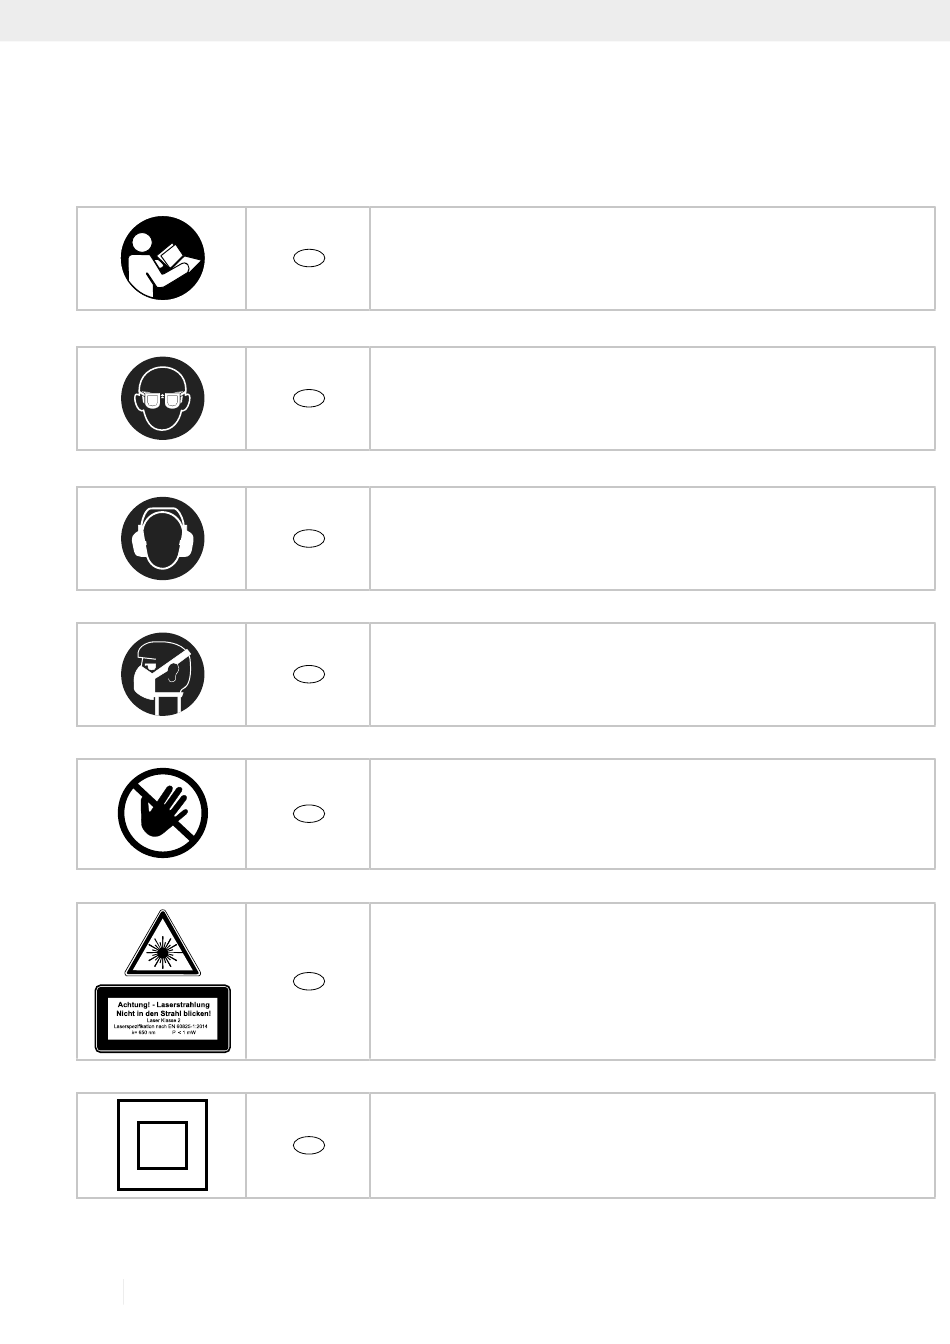This screenshot has height=1344, width=950.
Task: Click the laser warning triangle
Action: (163, 943)
